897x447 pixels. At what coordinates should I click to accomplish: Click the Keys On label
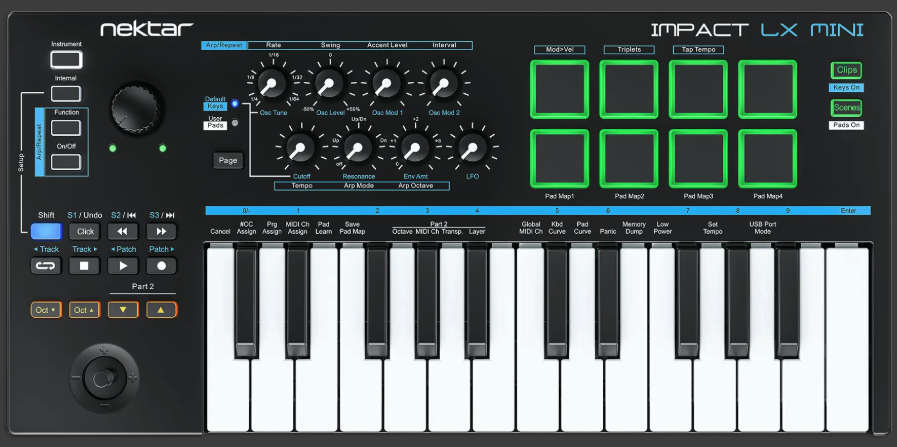click(x=846, y=88)
